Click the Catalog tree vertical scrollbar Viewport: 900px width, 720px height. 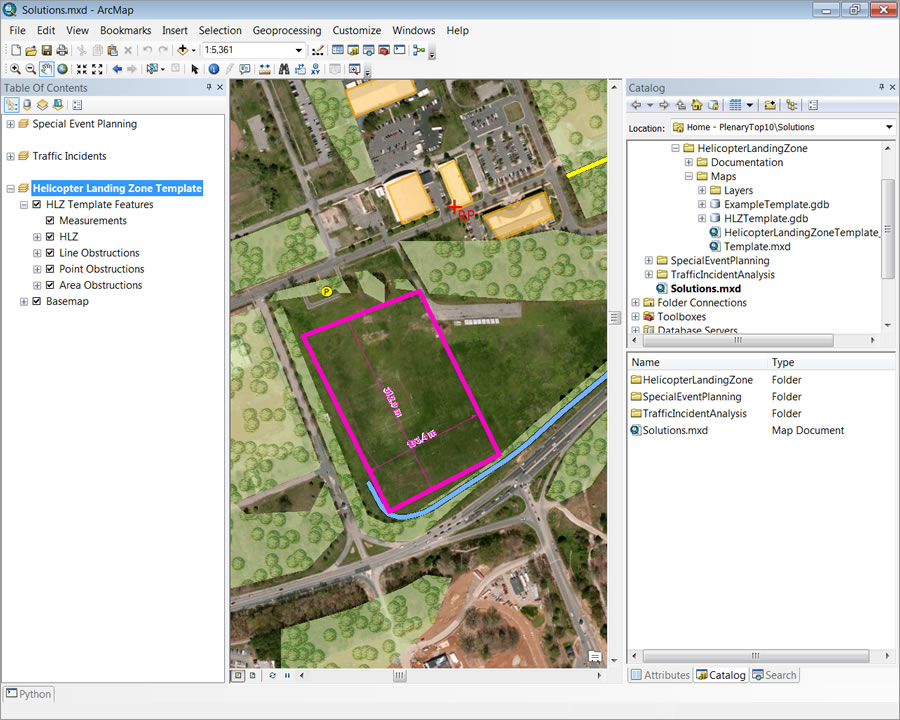[x=888, y=230]
